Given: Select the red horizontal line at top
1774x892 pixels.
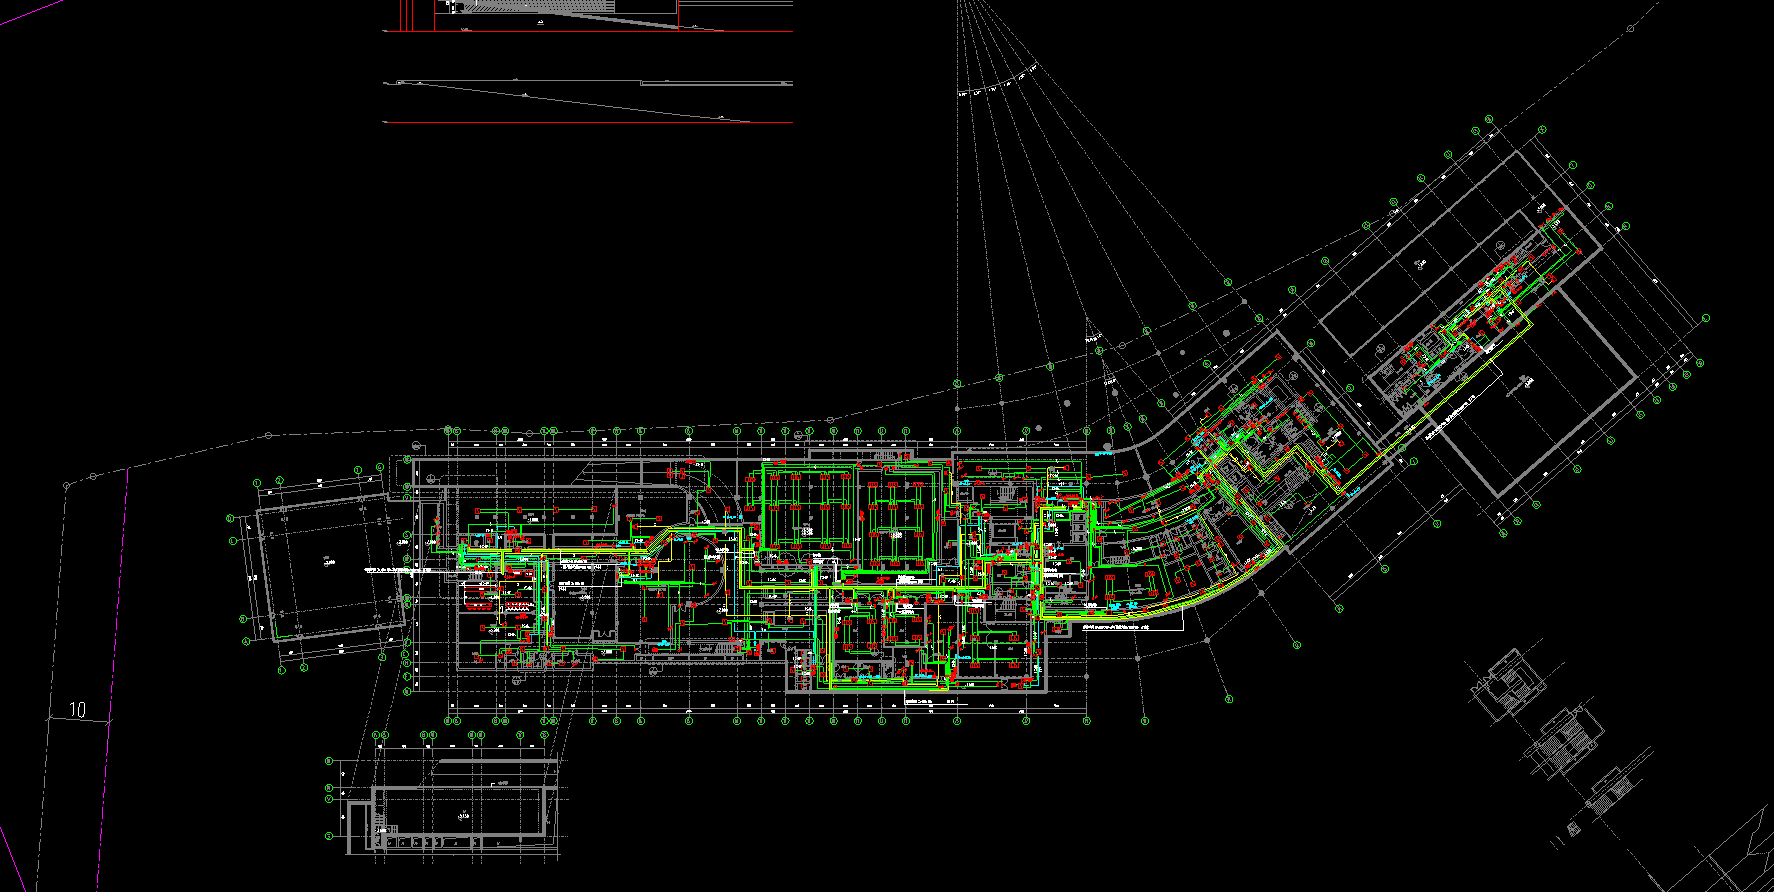Looking at the screenshot, I should [588, 123].
